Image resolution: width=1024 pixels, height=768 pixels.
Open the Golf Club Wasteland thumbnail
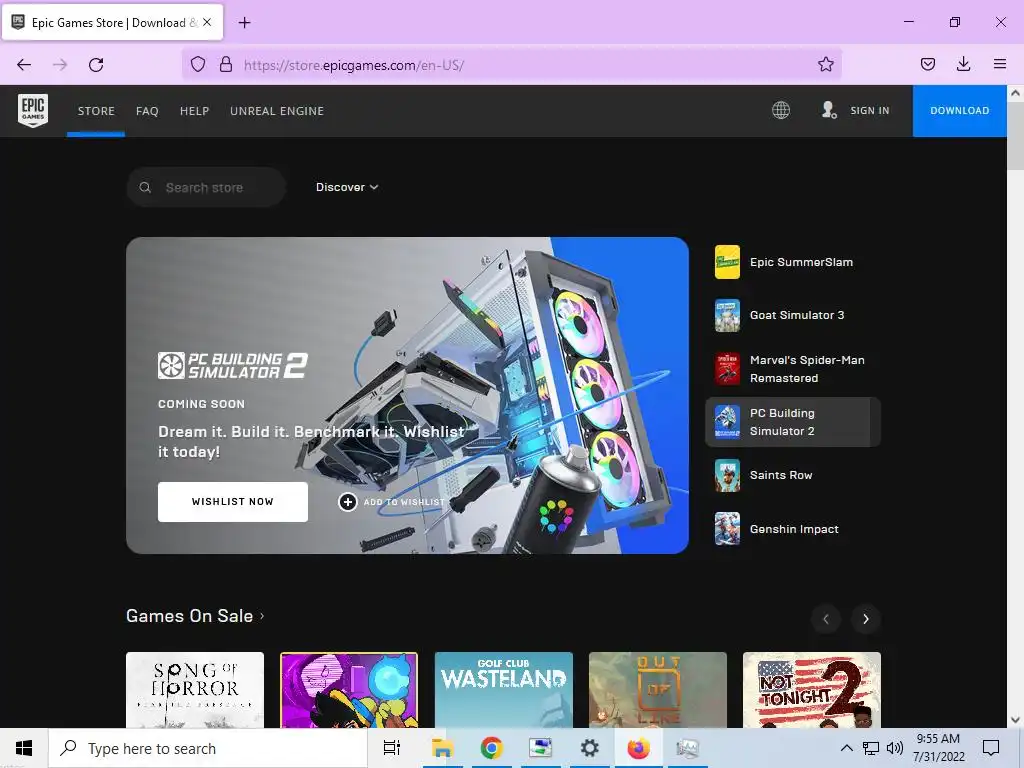click(504, 690)
